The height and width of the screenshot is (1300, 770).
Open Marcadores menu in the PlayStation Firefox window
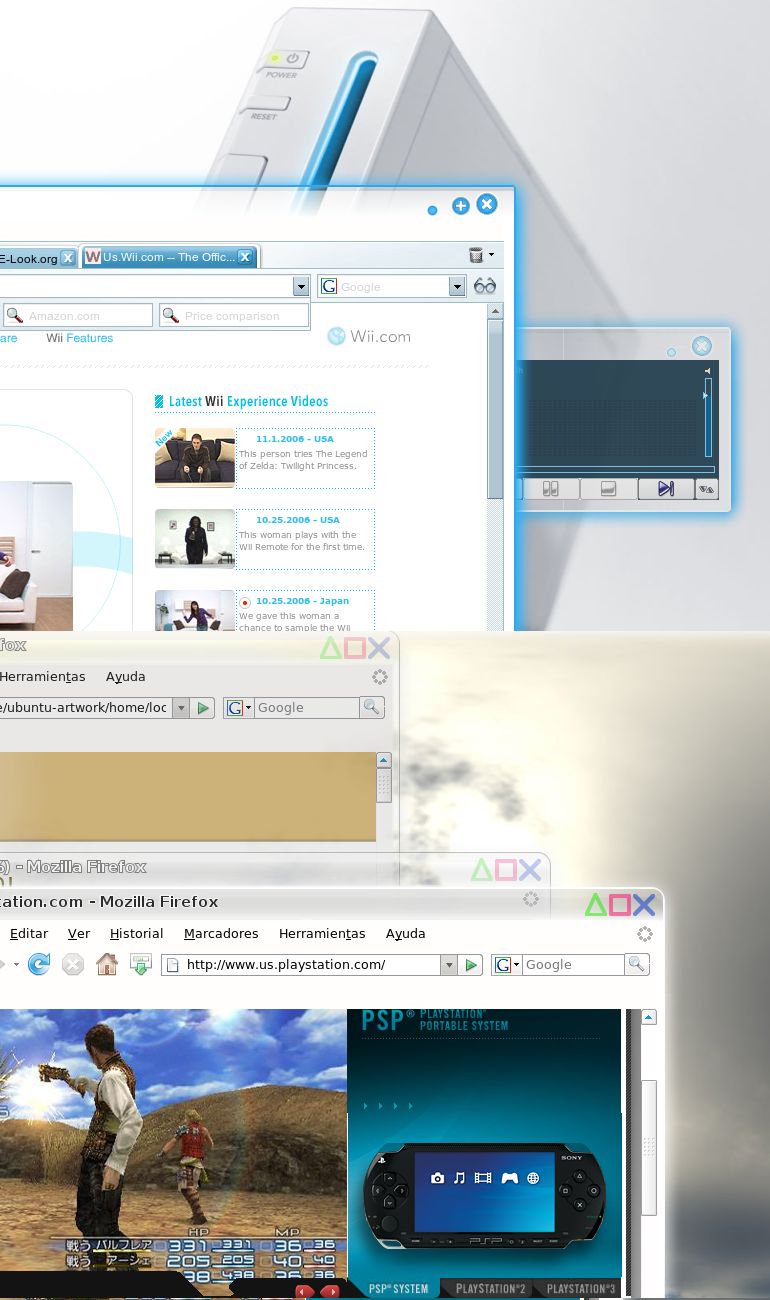(221, 933)
